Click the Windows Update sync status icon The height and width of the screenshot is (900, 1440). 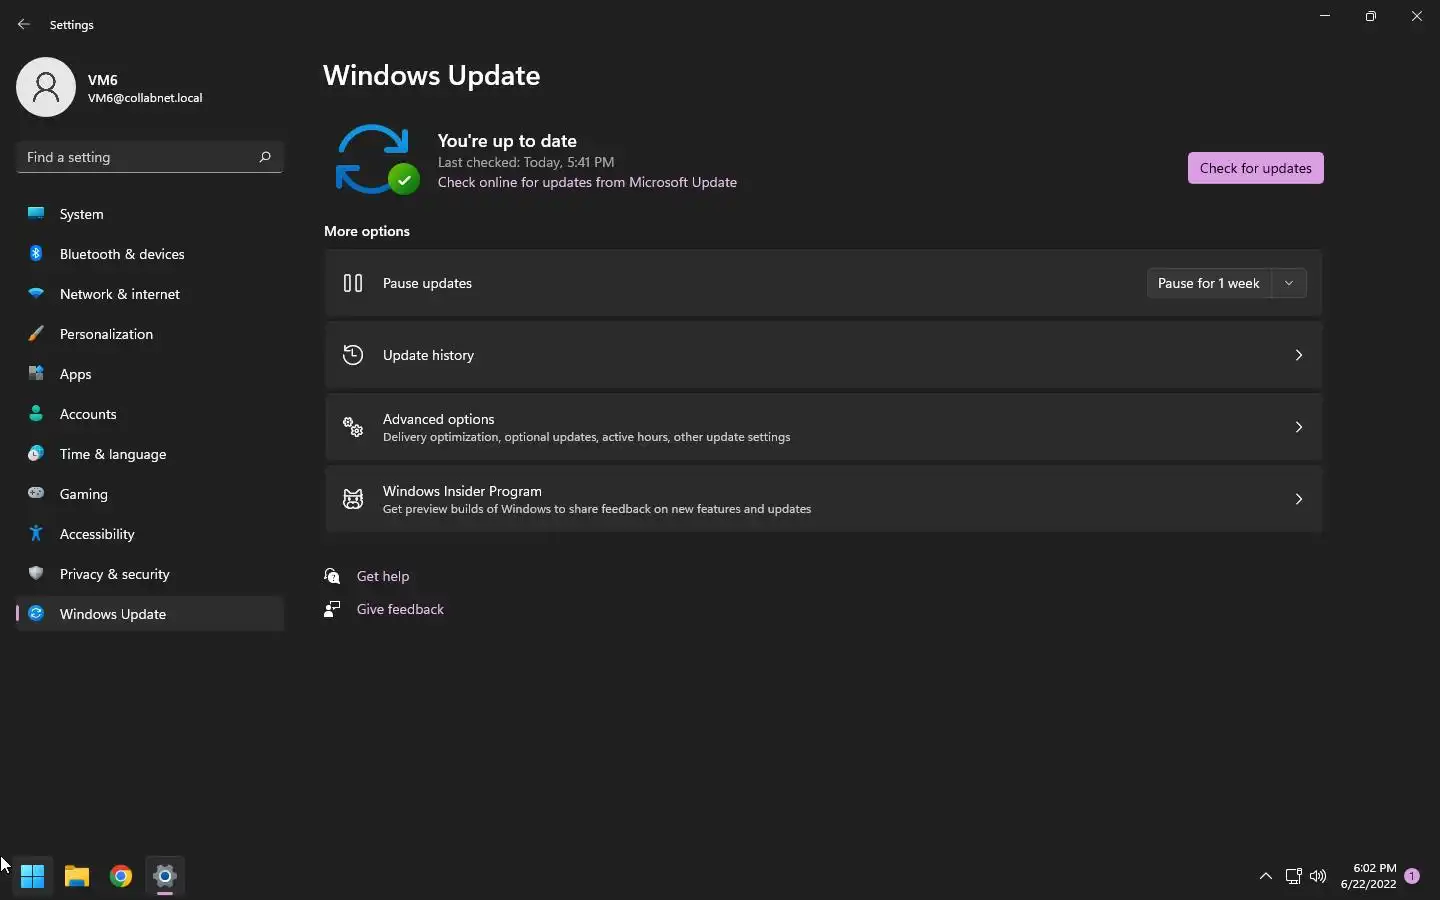(x=377, y=159)
